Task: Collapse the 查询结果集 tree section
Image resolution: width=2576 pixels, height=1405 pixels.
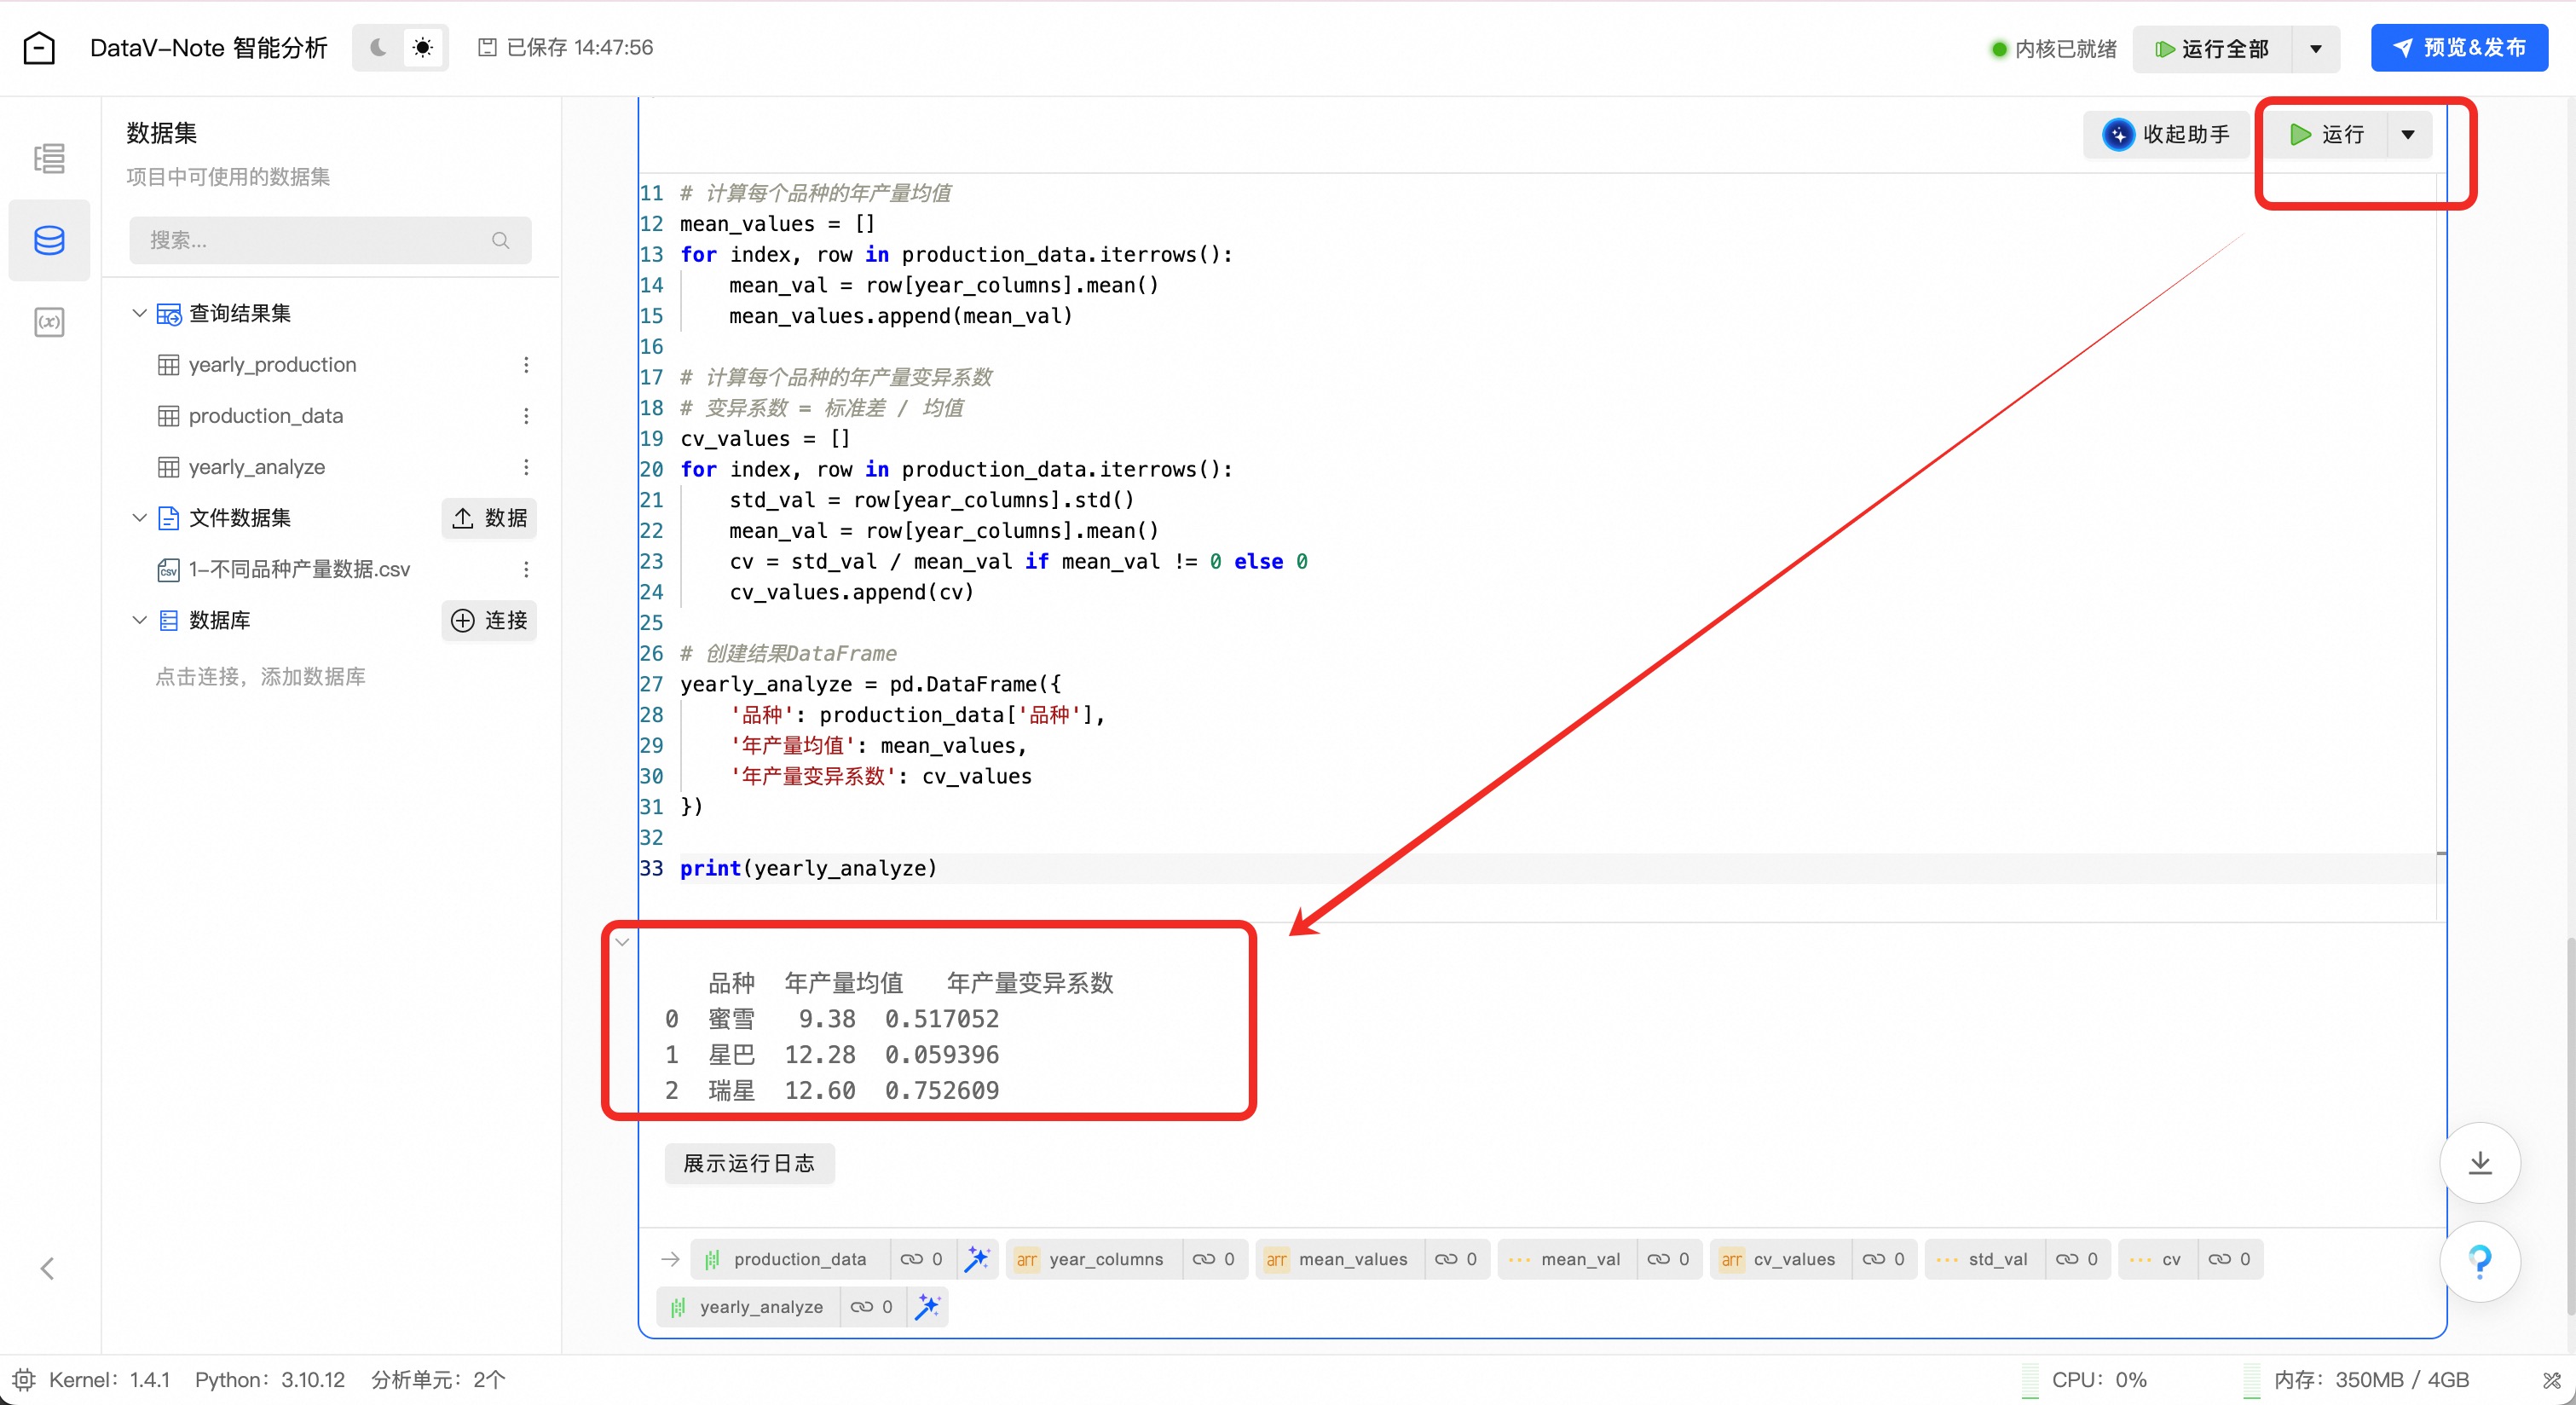Action: 139,313
